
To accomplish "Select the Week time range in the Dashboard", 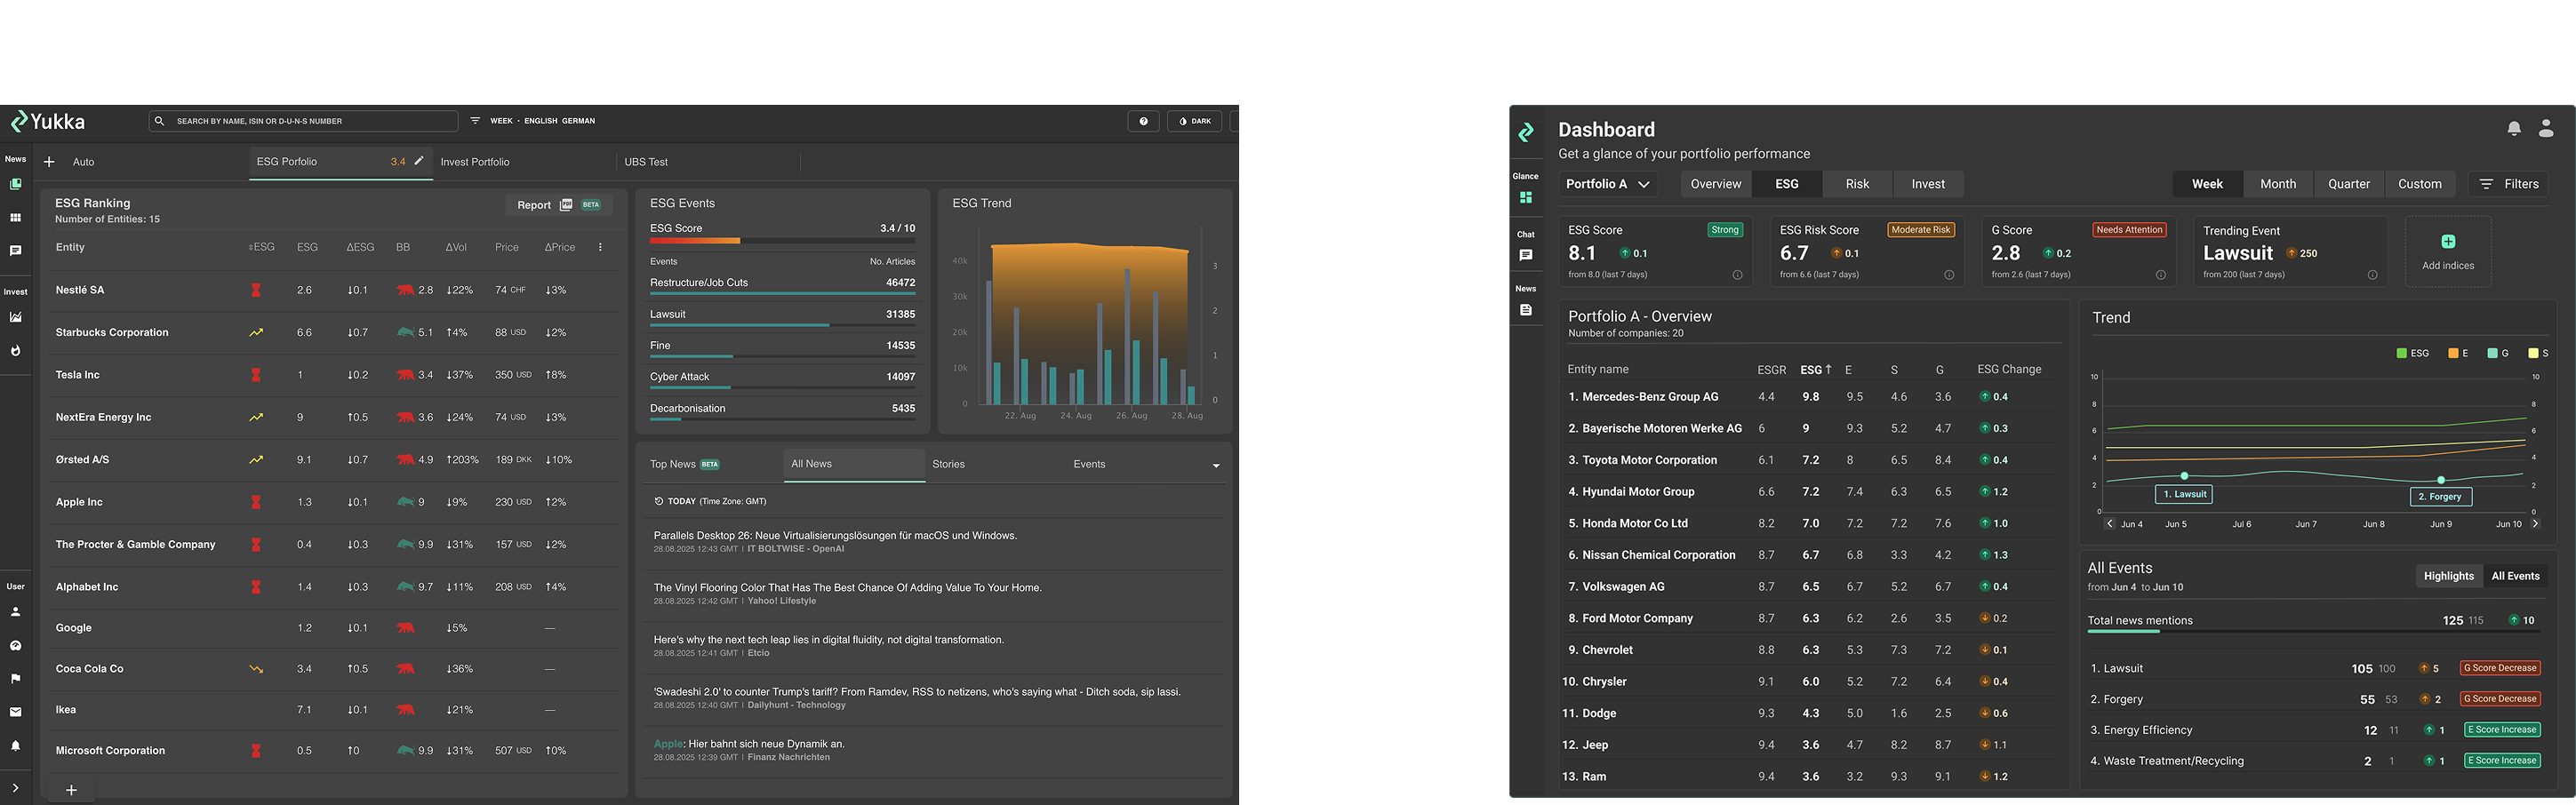I will tap(2207, 184).
